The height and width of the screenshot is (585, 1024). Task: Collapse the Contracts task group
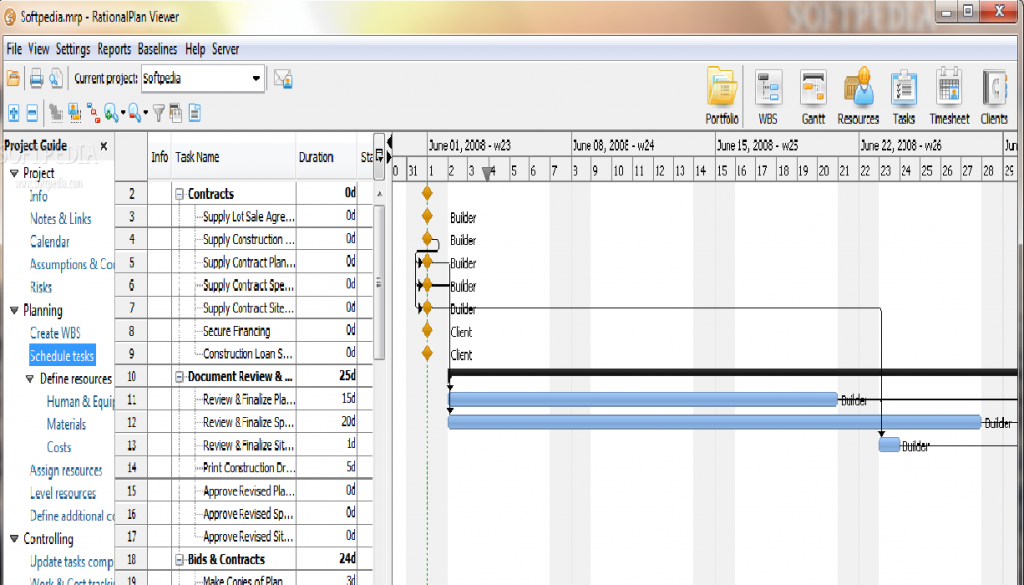[177, 193]
